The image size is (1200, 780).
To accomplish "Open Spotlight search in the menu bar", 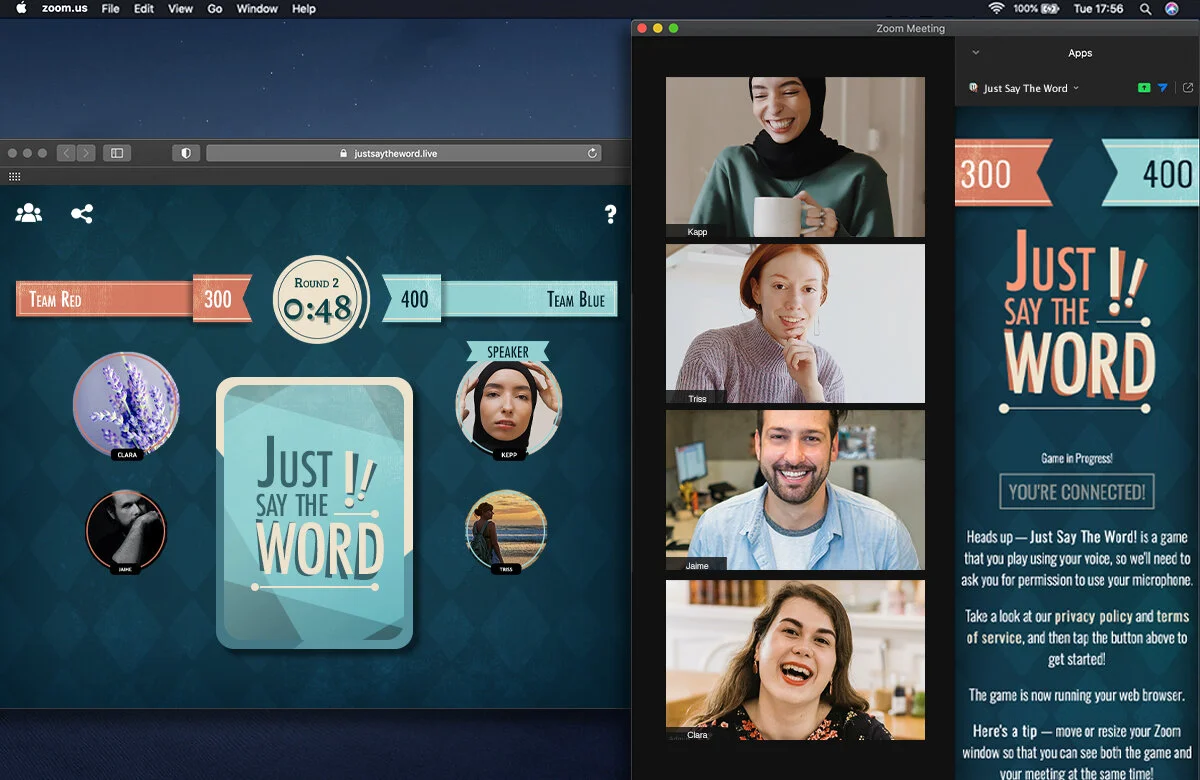I will tap(1145, 8).
